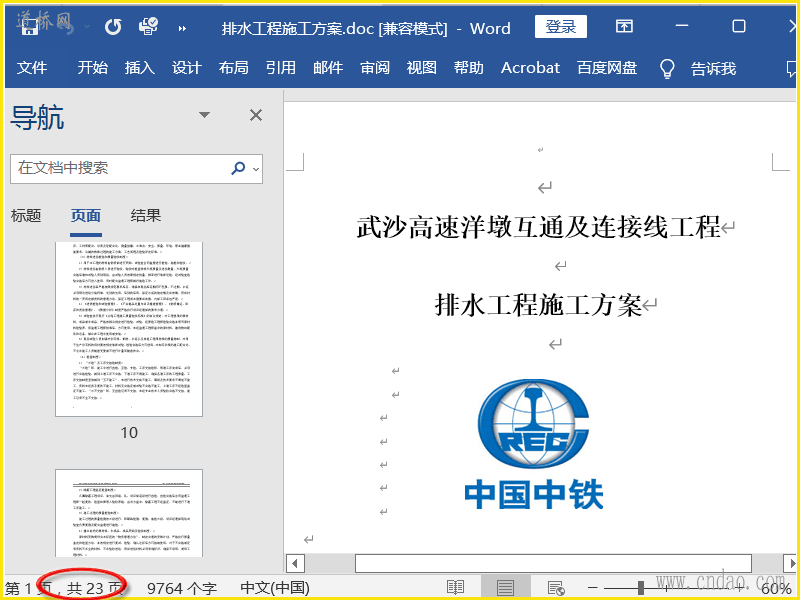Click the zoom out minus button
The height and width of the screenshot is (600, 800).
click(592, 588)
